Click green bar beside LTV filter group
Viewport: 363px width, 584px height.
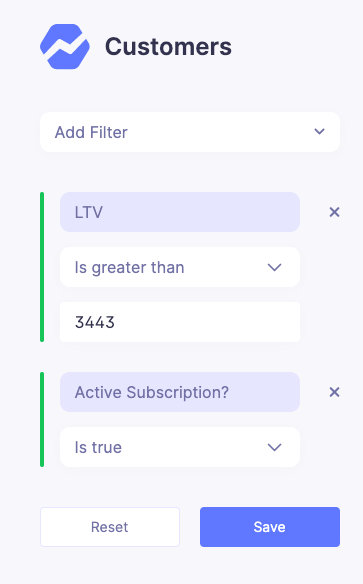click(42, 267)
